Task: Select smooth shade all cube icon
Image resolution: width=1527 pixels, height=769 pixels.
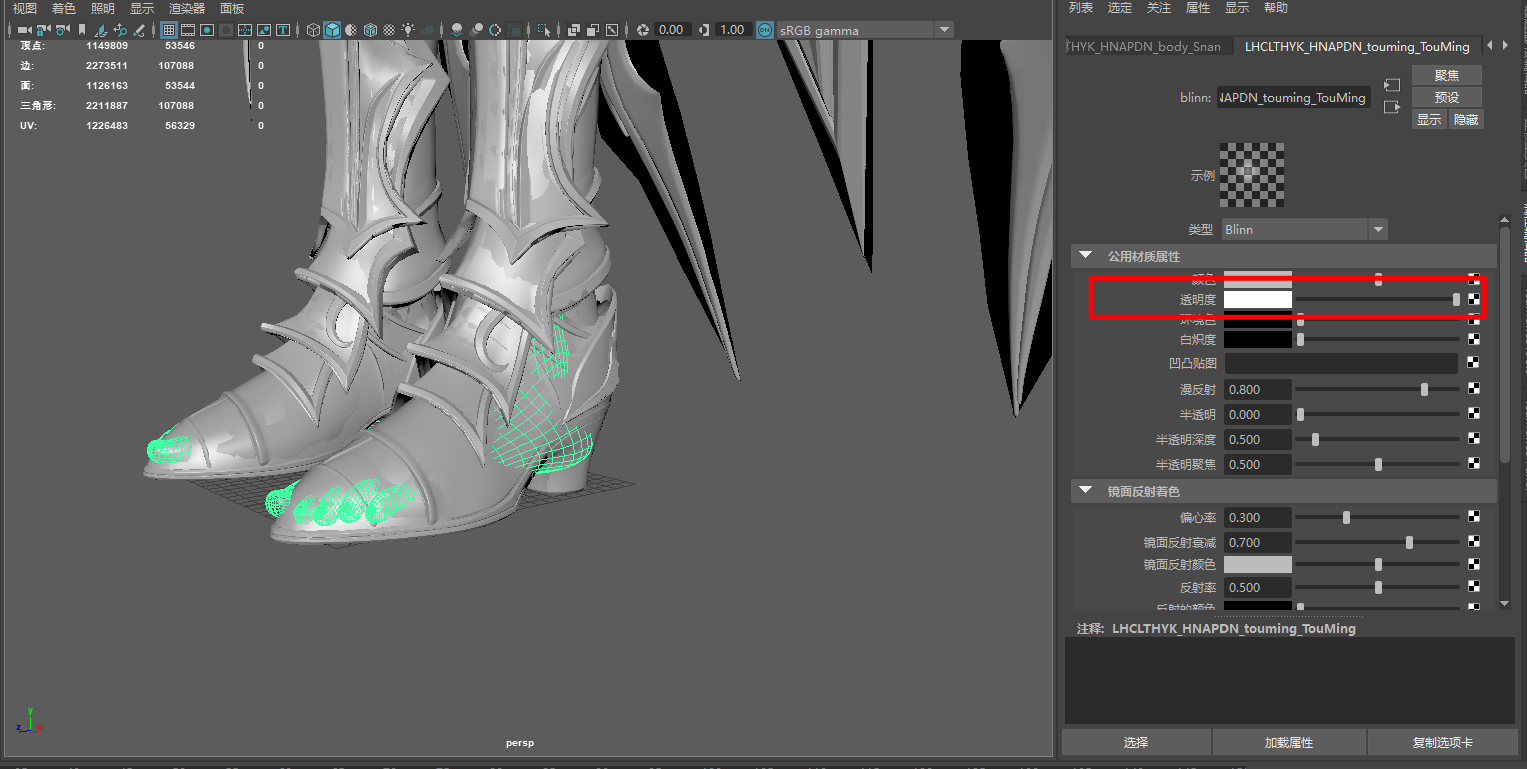Action: tap(332, 30)
